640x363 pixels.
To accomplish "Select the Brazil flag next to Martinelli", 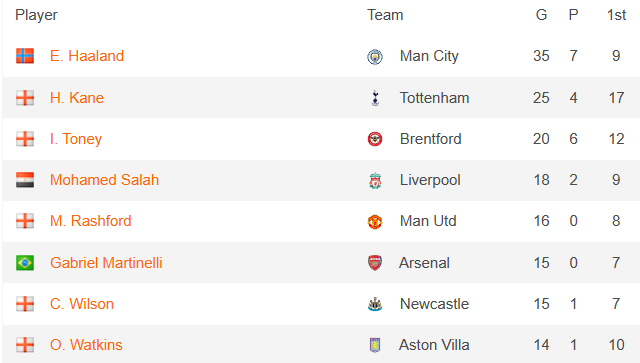I will [25, 263].
